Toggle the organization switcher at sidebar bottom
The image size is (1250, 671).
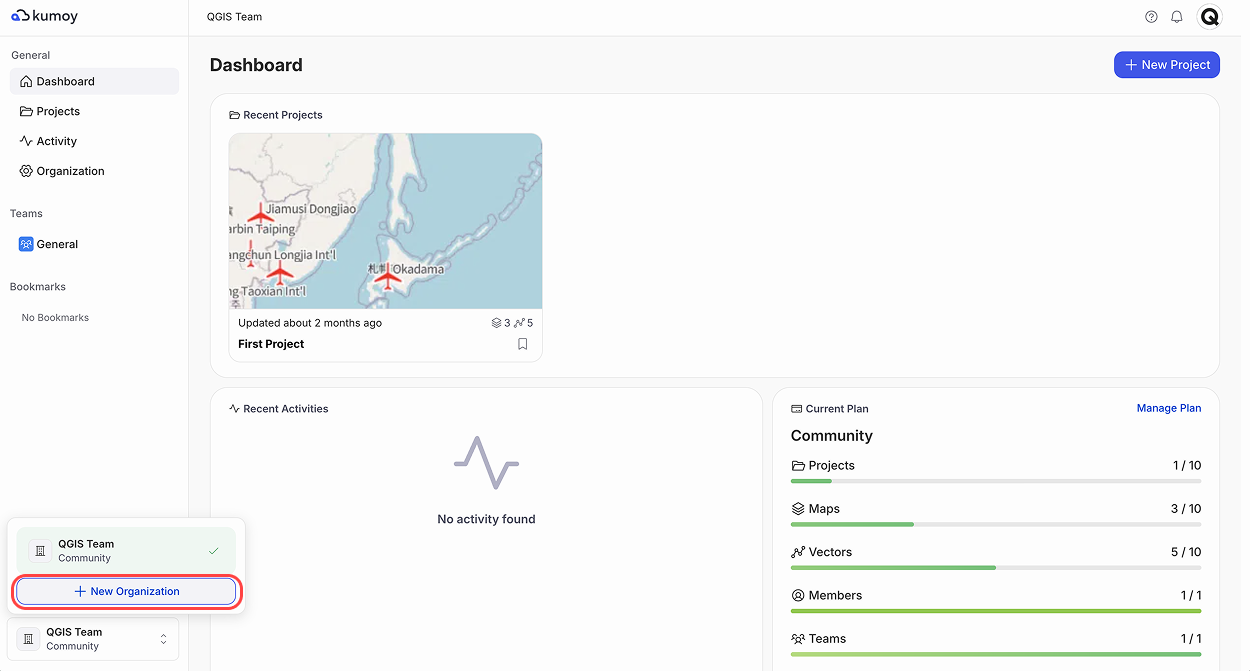(94, 639)
